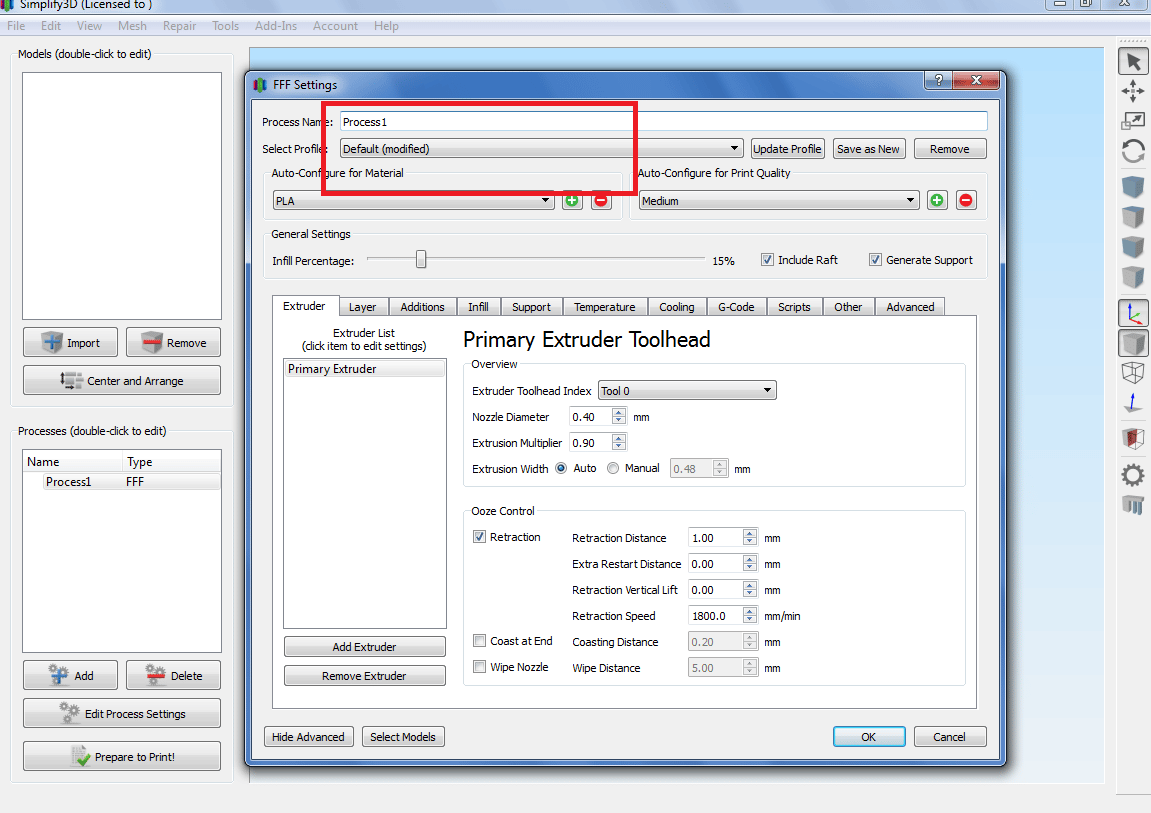
Task: Click into the Process Name text field
Action: coord(664,122)
